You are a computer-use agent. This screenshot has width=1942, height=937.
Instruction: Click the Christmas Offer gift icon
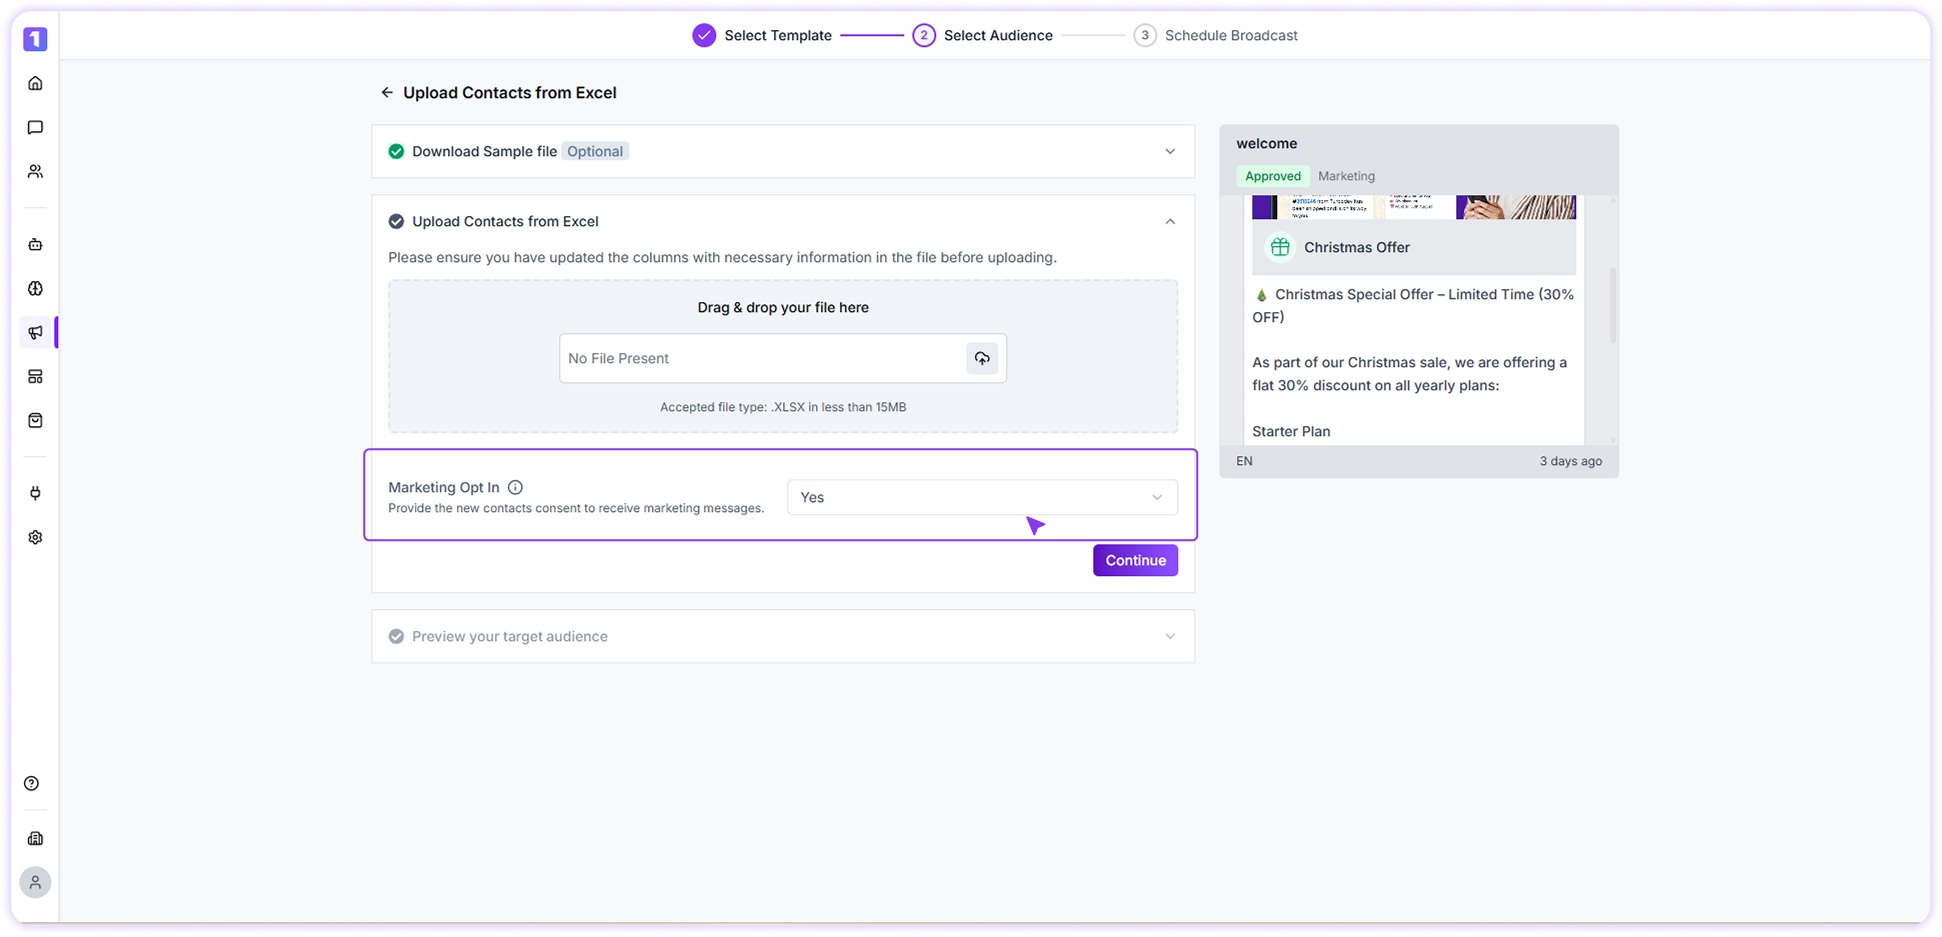pos(1280,247)
